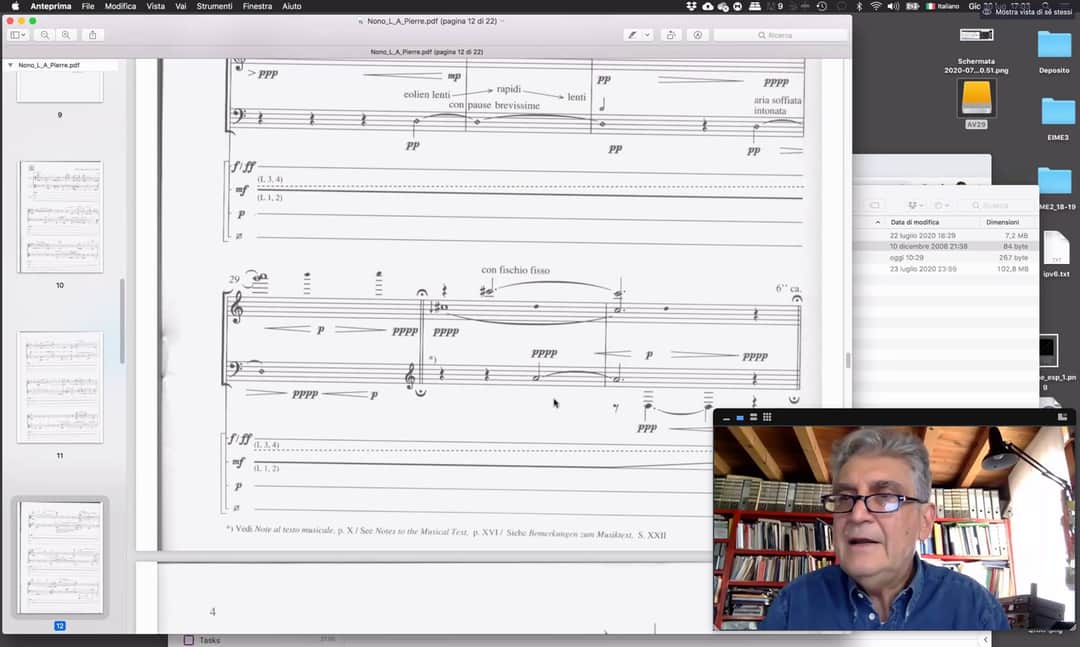
Task: Open Schermata 2020-07 png desktop file
Action: (977, 35)
